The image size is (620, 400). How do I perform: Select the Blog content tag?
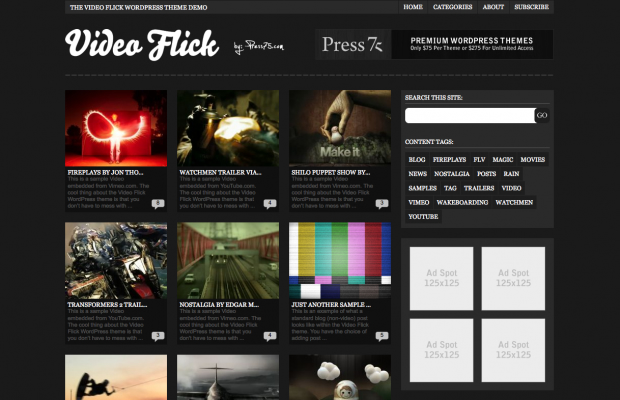tap(417, 160)
